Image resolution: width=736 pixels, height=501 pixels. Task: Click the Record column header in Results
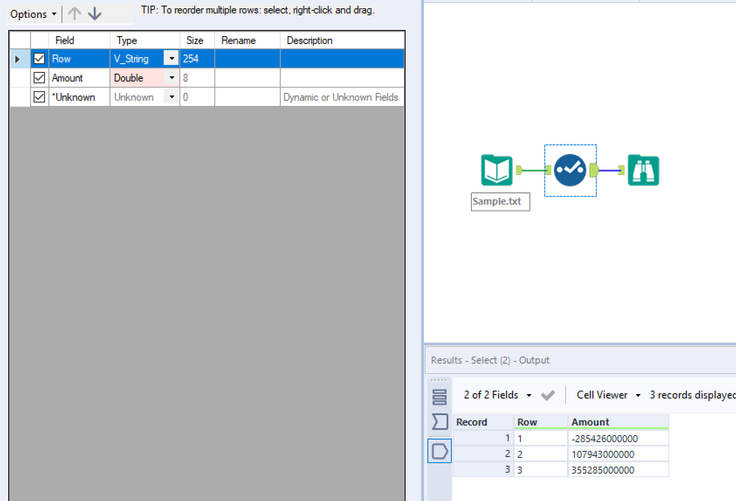[x=483, y=422]
